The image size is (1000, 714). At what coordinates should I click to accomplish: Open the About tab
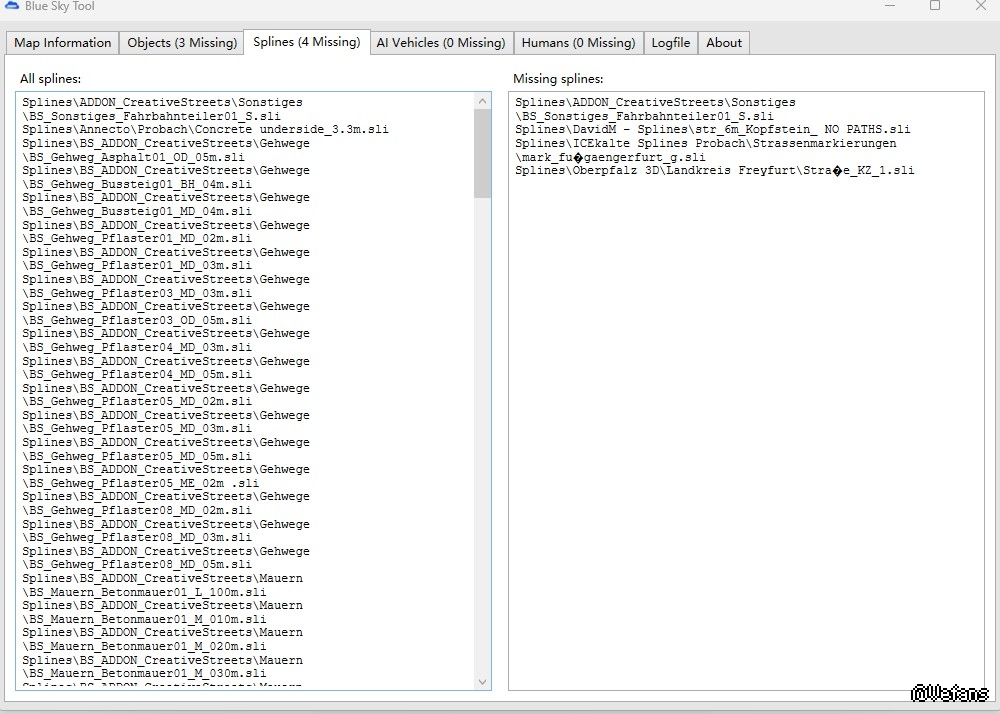tap(724, 43)
